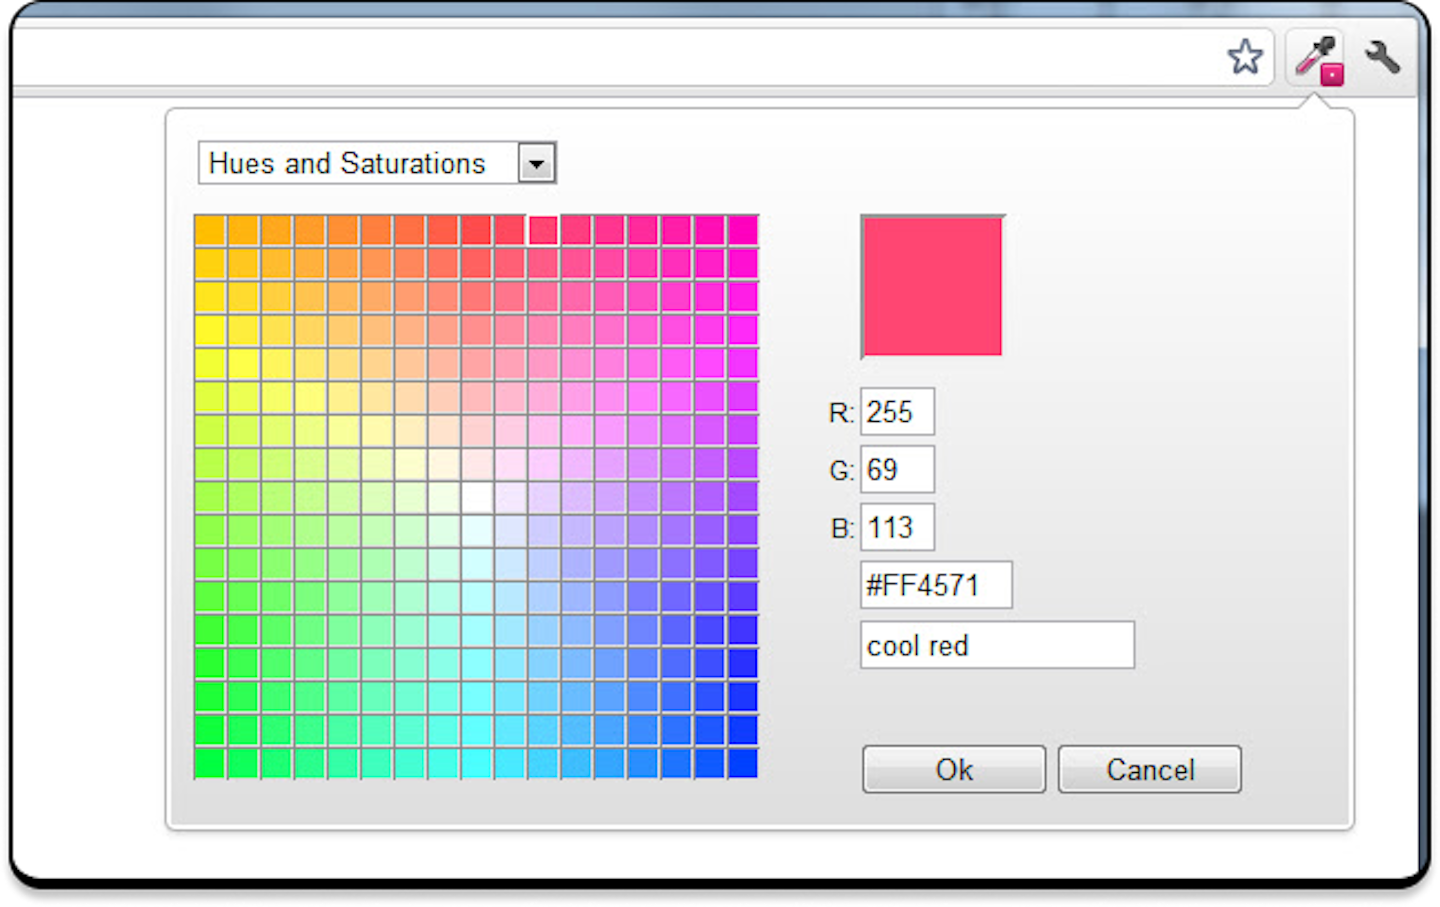Pick the magenta swatch in top-right corner
The height and width of the screenshot is (907, 1440).
743,231
